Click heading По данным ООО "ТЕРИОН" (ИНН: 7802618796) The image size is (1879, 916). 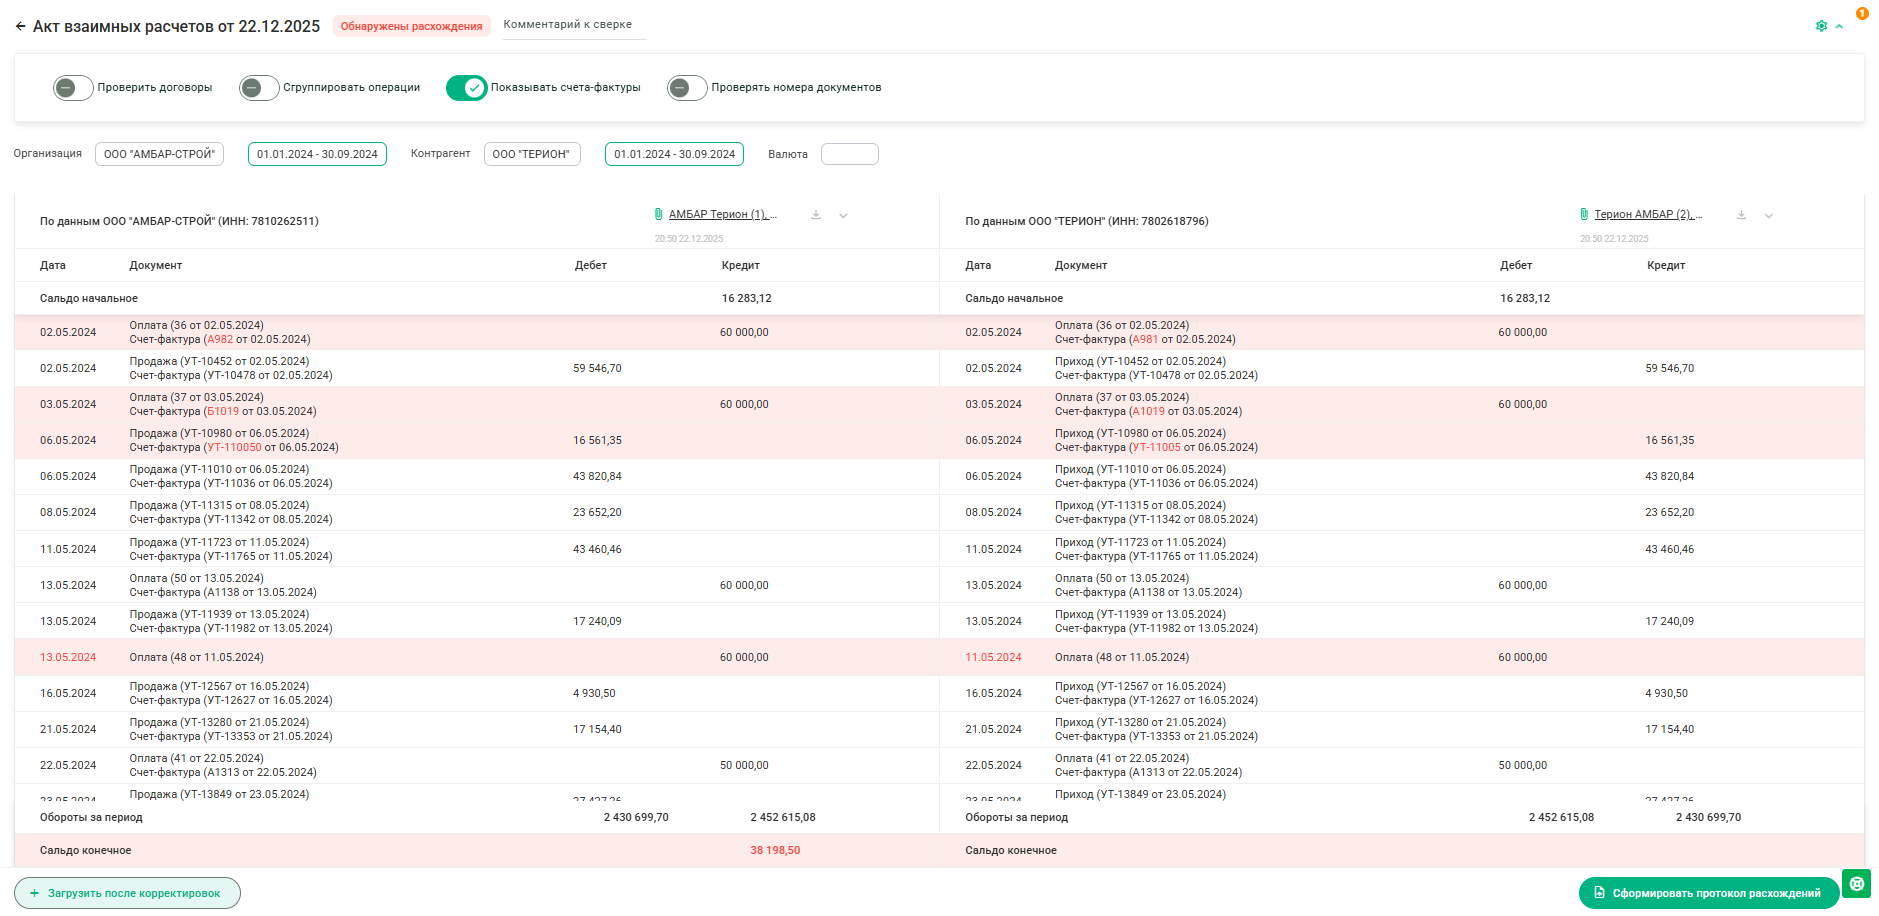[x=1087, y=222]
